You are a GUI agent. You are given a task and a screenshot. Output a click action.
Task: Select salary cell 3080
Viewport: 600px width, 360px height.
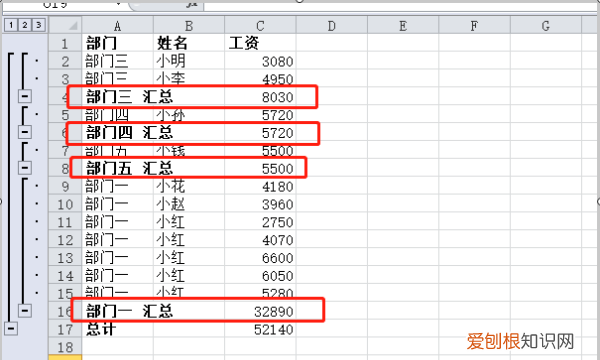pyautogui.click(x=260, y=61)
